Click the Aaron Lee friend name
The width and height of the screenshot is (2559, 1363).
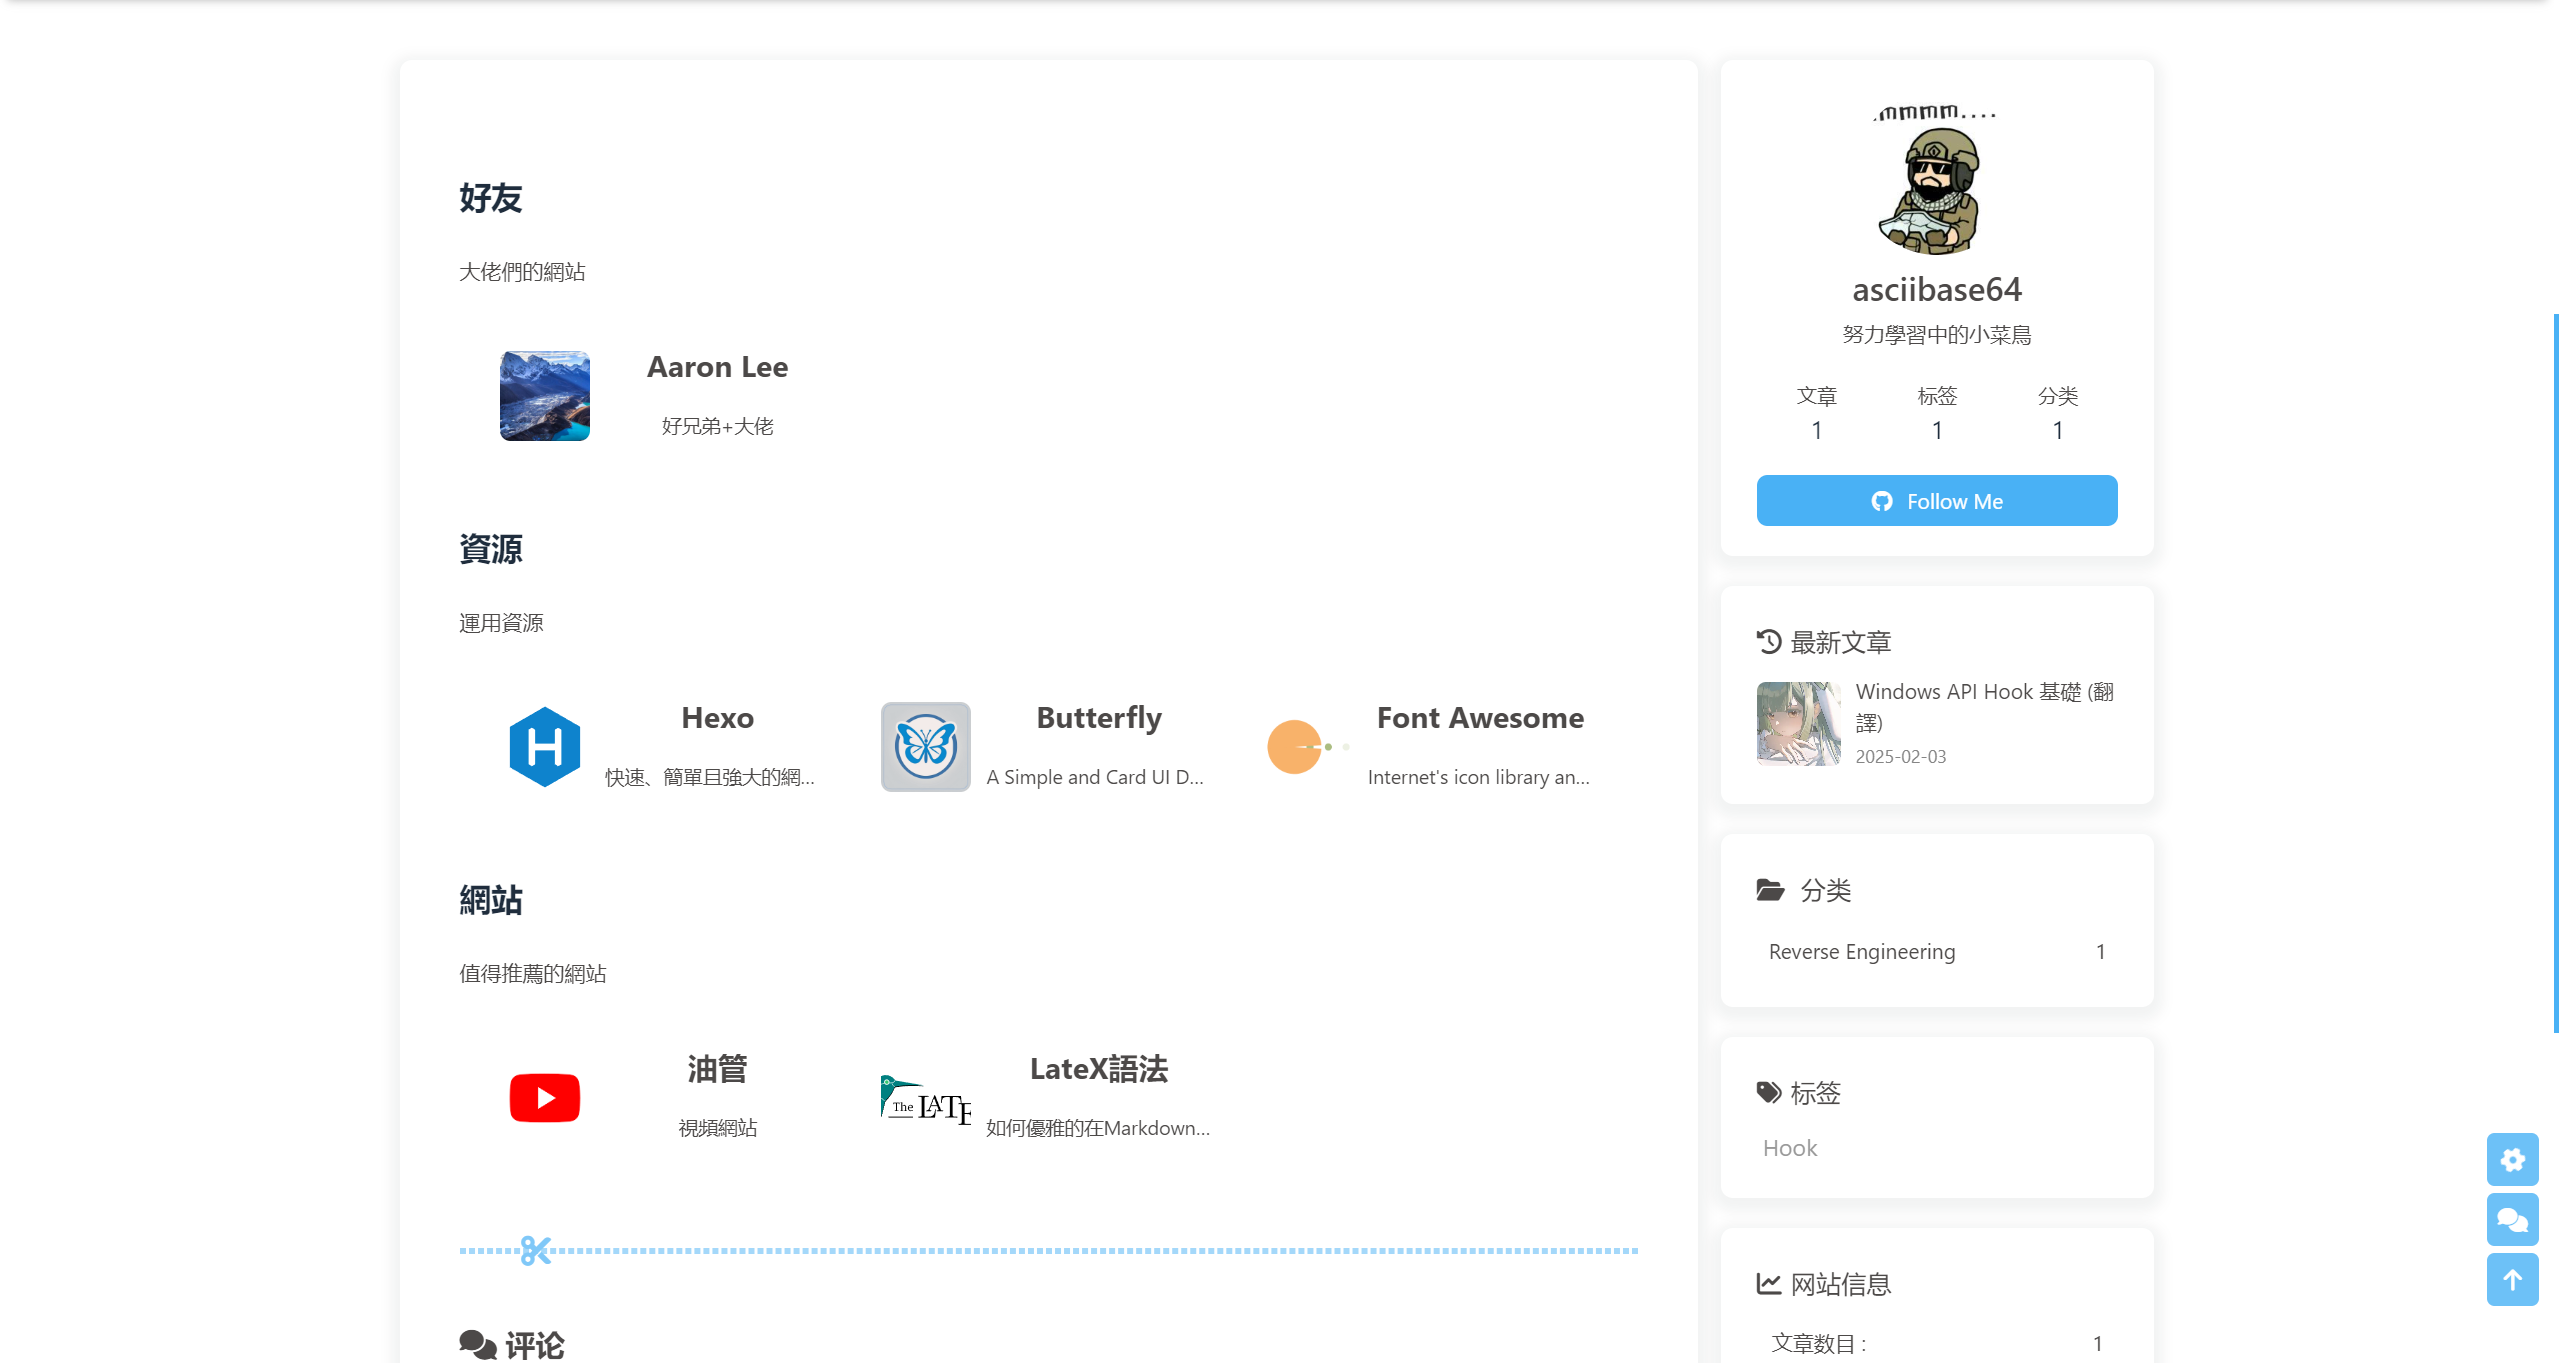tap(717, 367)
